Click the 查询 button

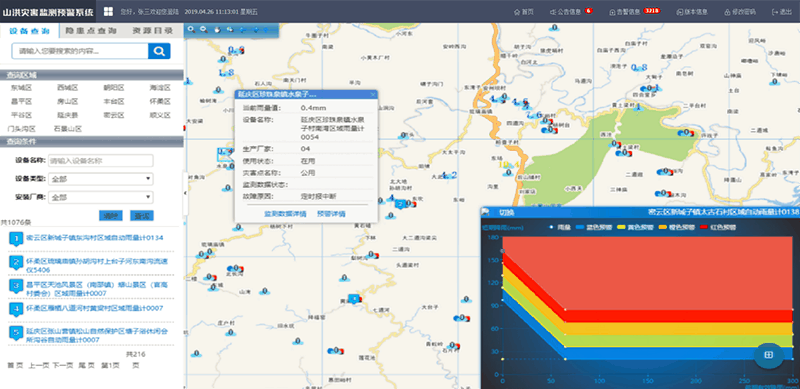pos(142,215)
